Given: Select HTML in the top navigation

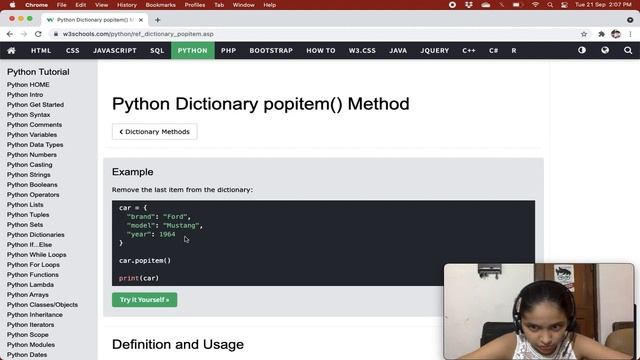Looking at the screenshot, I should [x=41, y=51].
